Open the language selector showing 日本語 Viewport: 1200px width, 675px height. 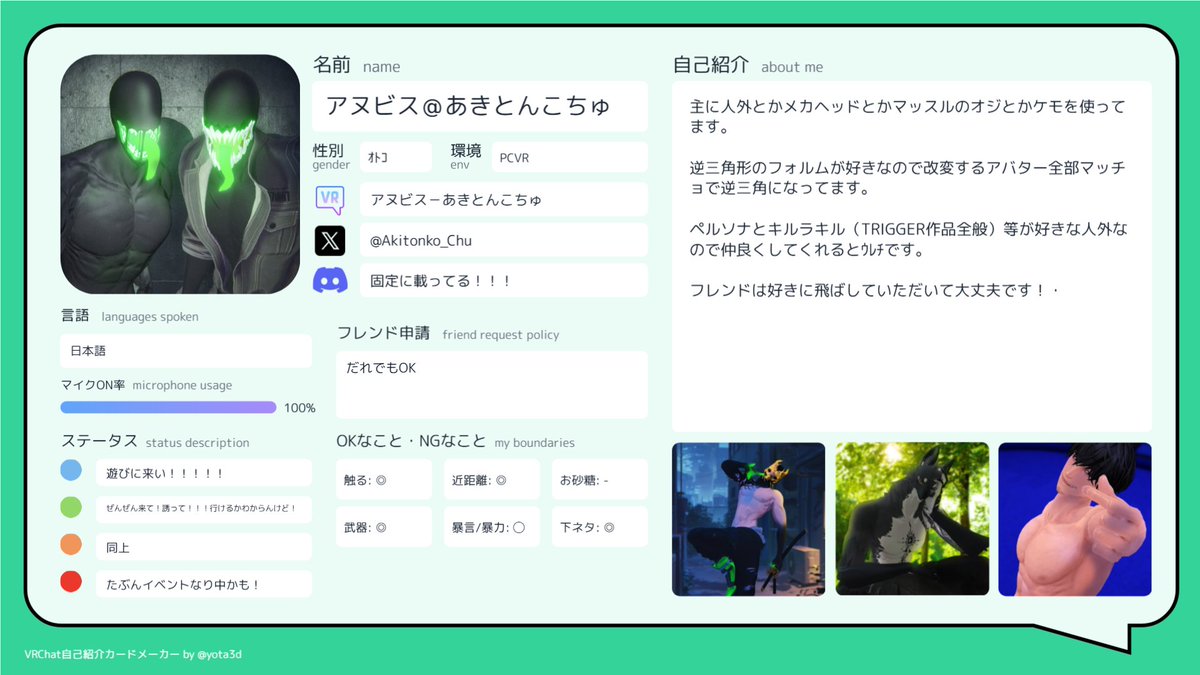[185, 351]
